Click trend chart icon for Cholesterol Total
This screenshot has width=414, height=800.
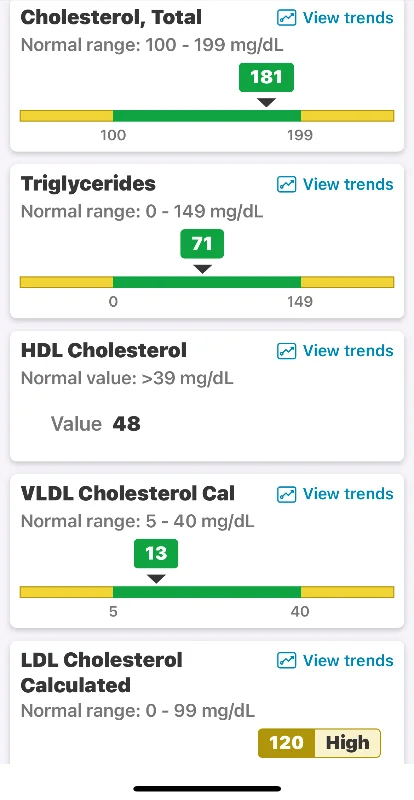286,18
